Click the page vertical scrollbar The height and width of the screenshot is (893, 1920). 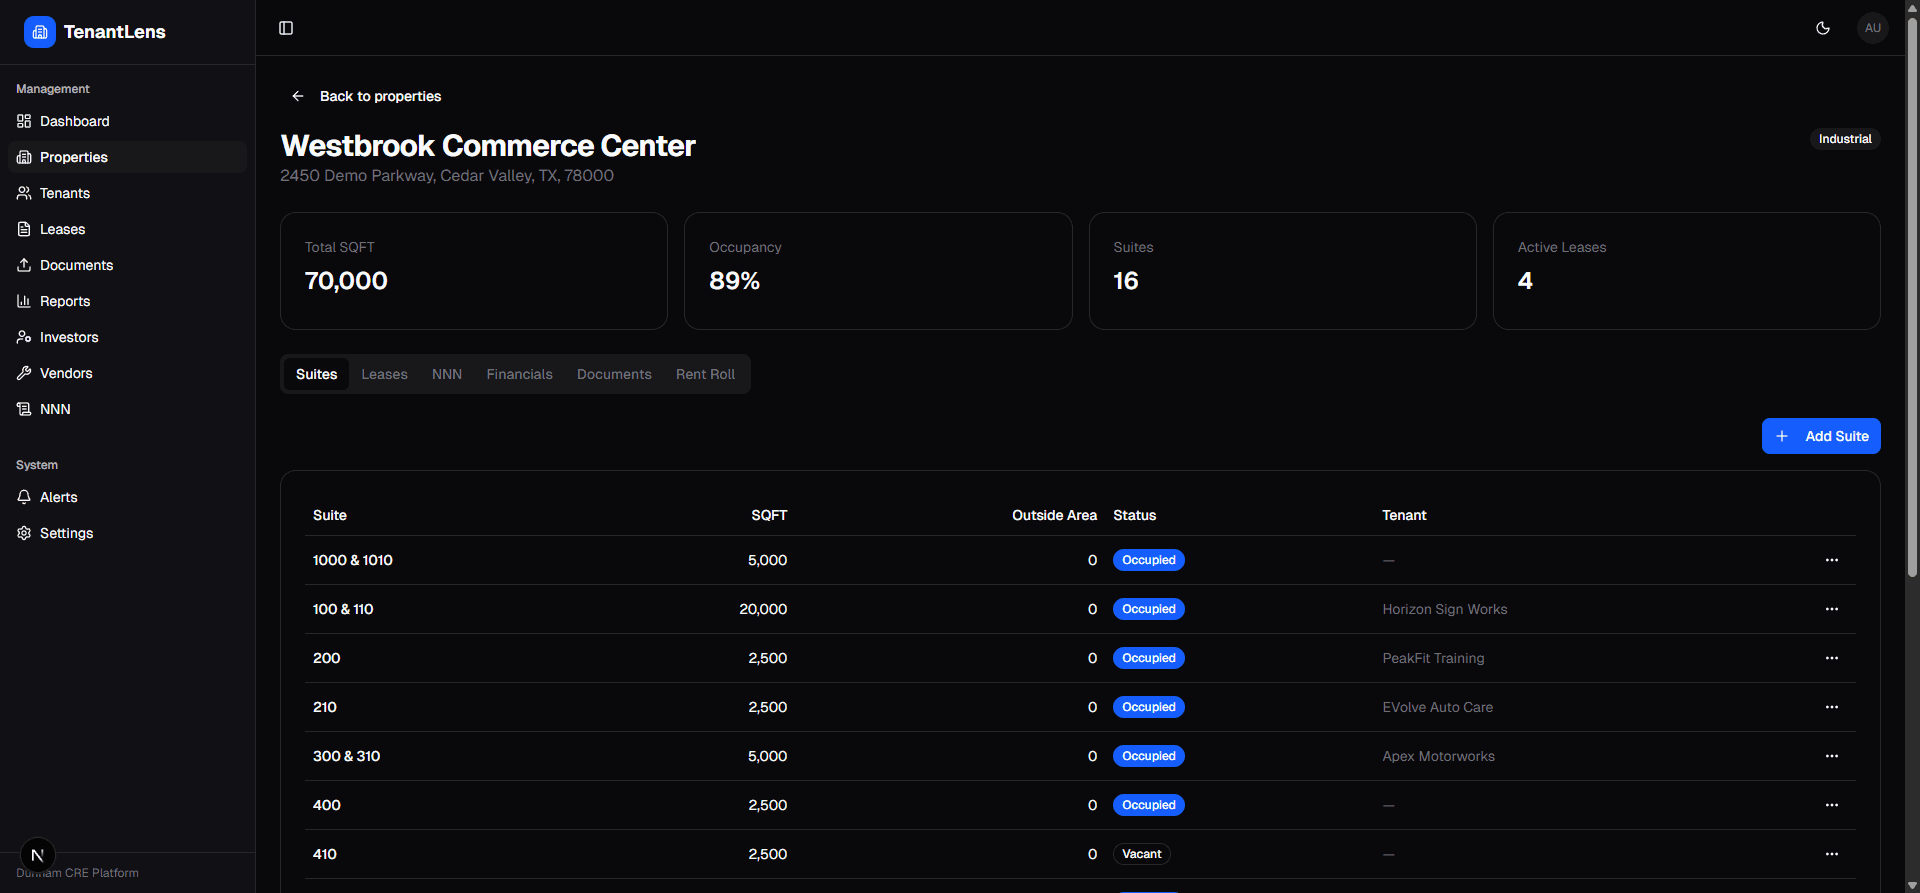click(x=1912, y=300)
